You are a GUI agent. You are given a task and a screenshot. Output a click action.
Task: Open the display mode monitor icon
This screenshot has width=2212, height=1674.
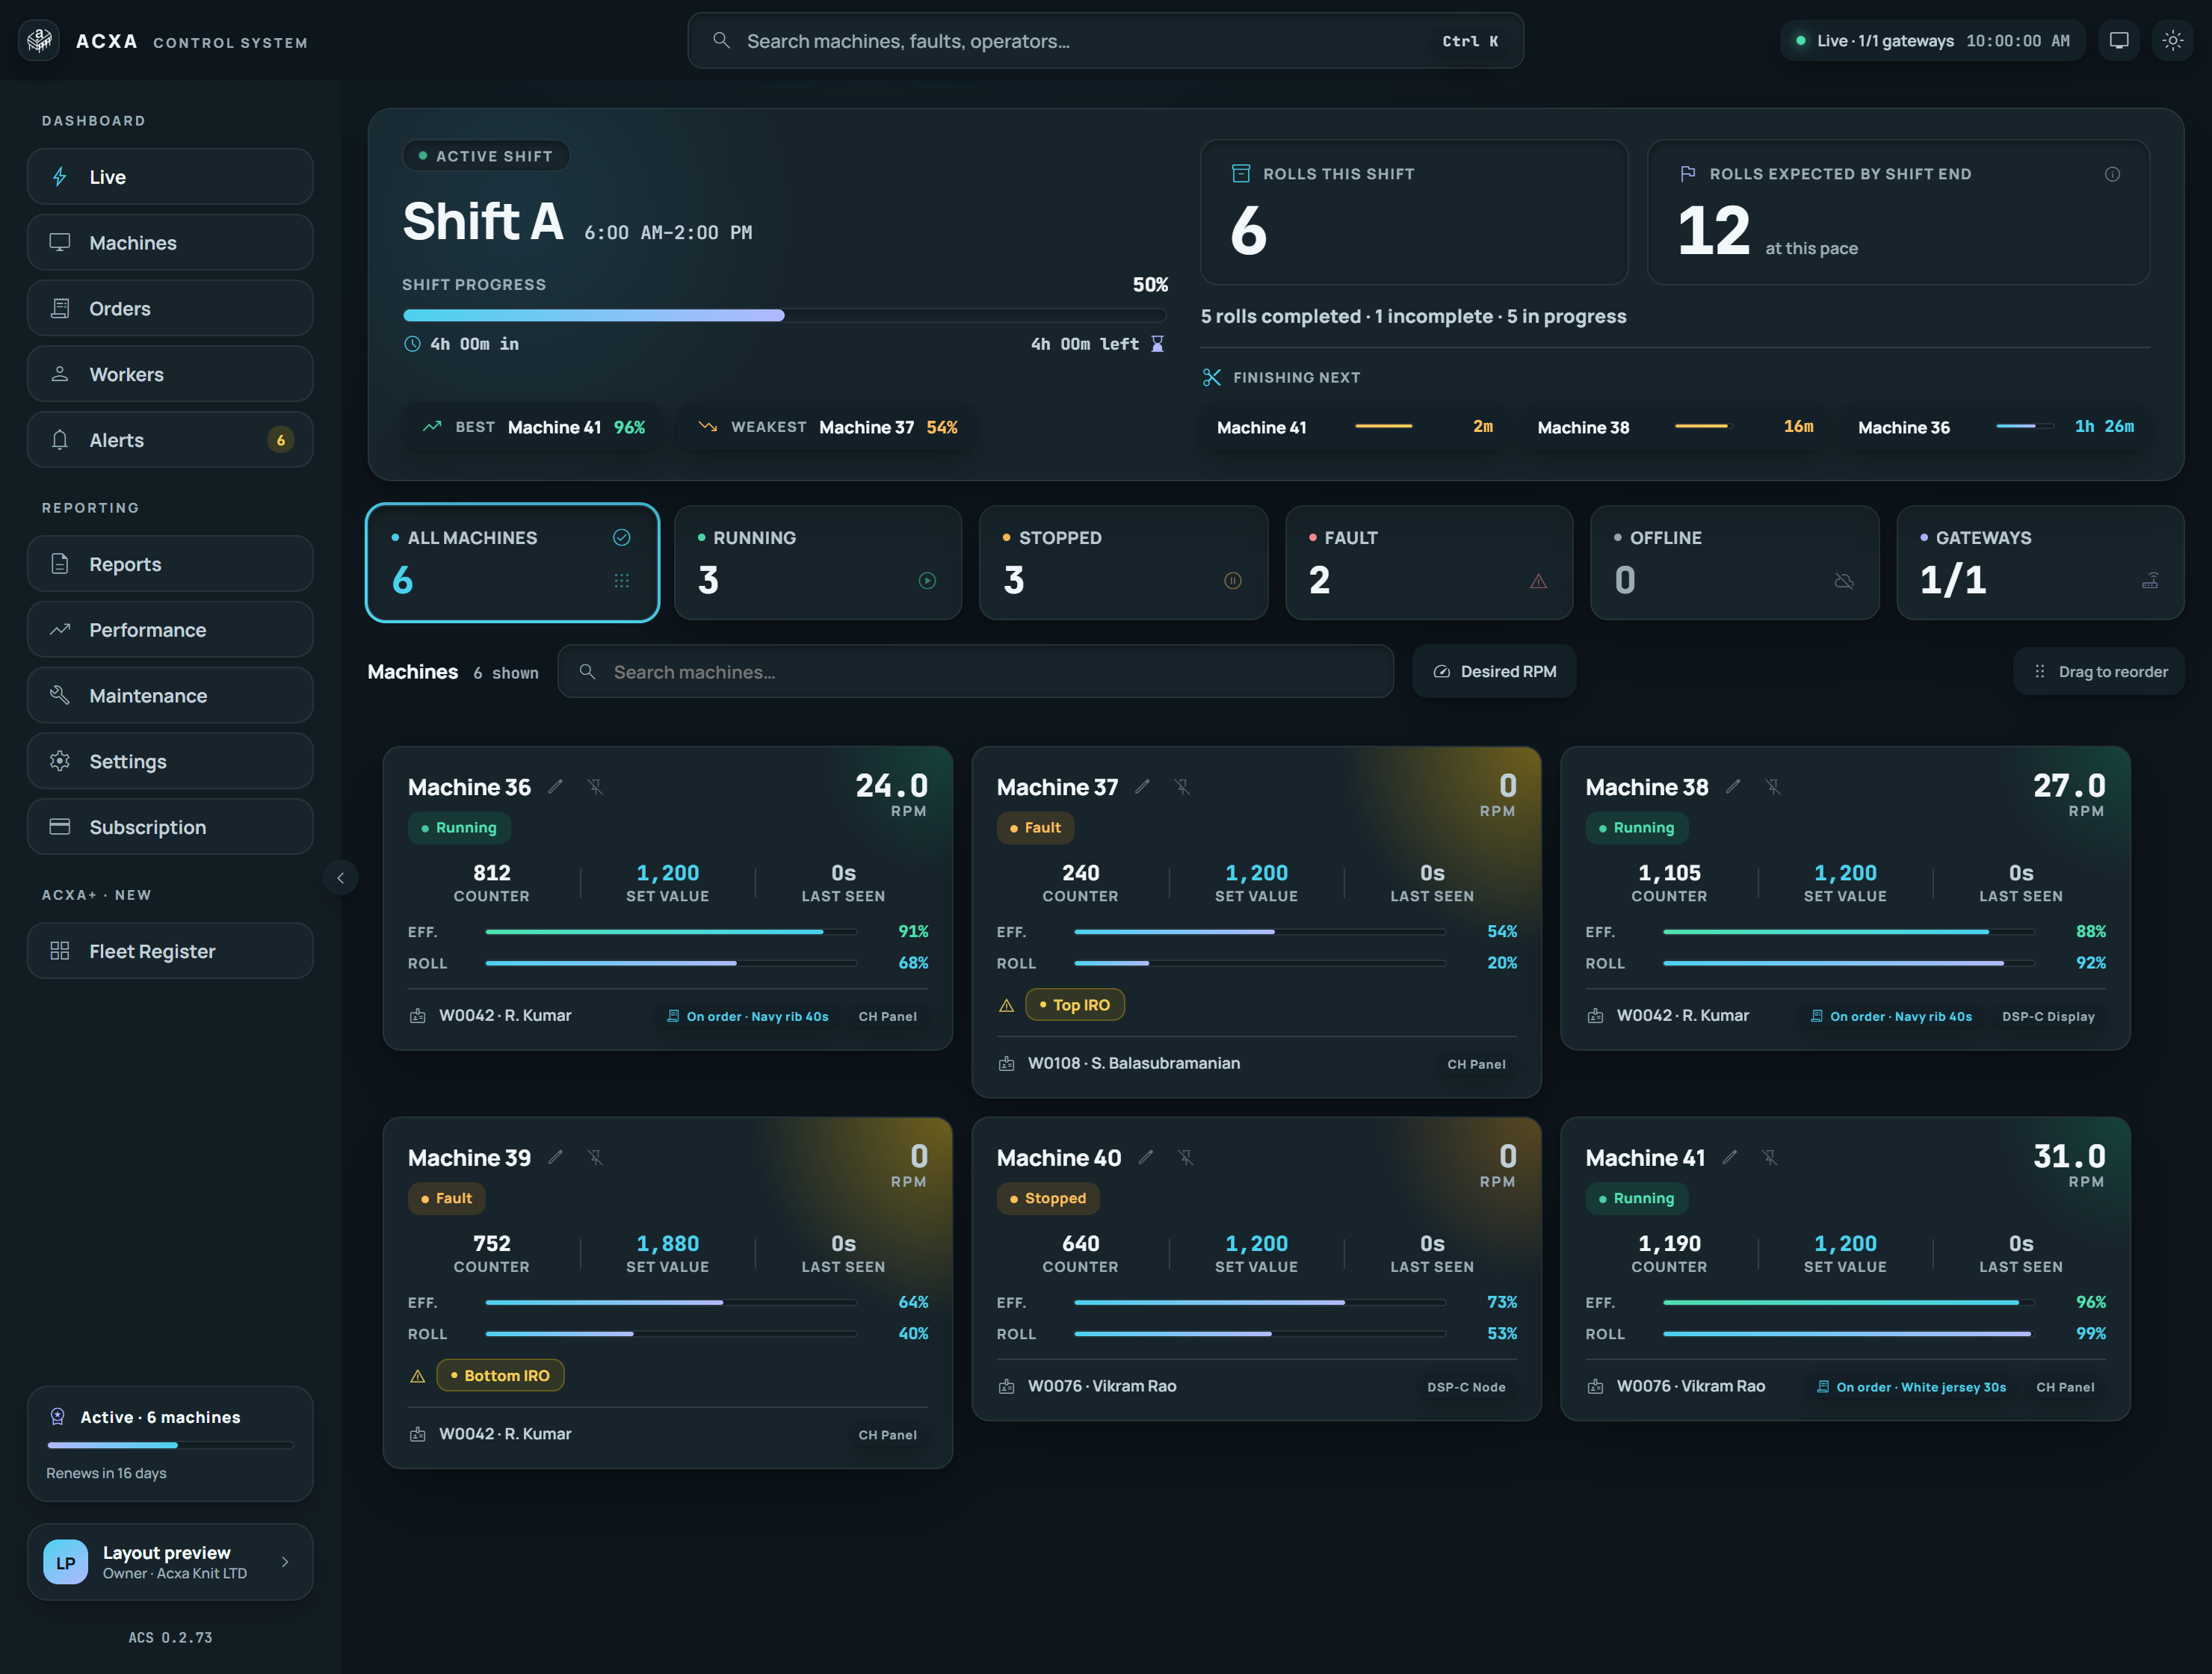(2118, 41)
